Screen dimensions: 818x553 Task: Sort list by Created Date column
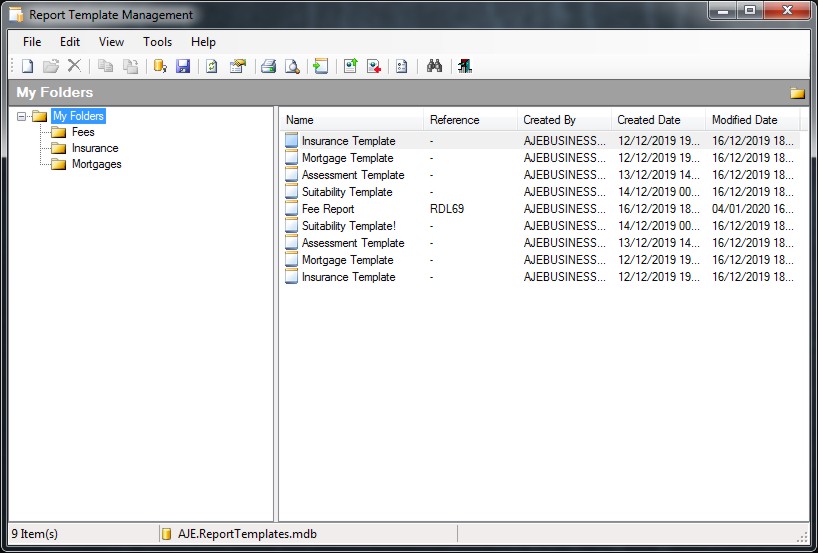click(x=648, y=120)
